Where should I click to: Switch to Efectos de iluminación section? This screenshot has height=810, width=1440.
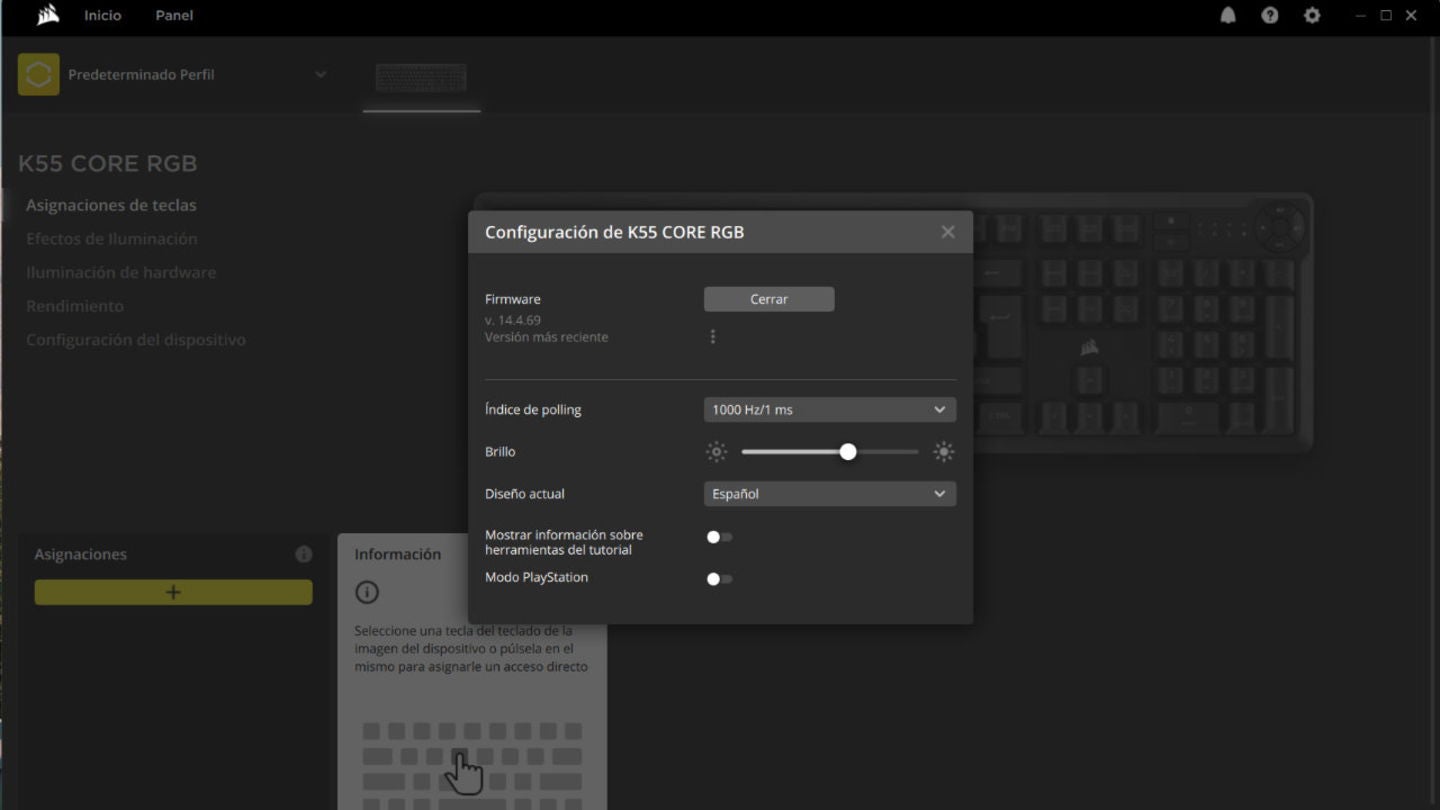112,238
